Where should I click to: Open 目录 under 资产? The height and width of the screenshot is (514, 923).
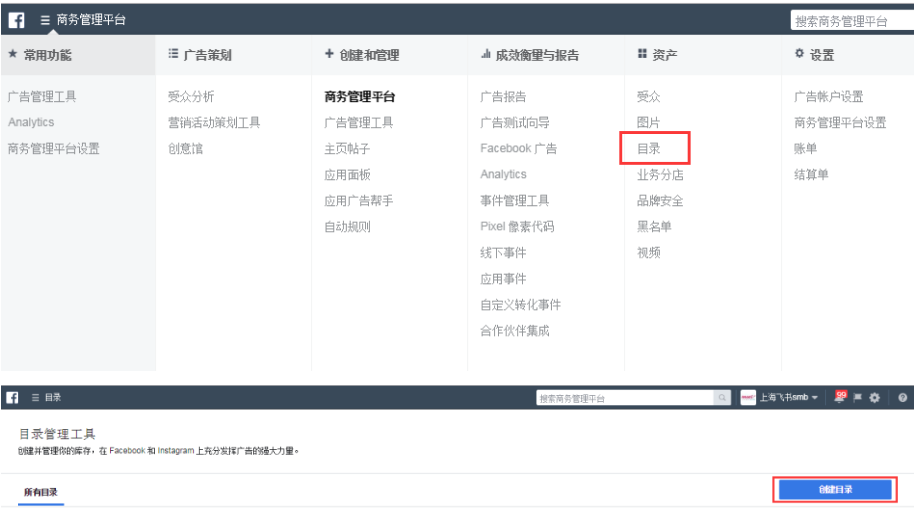point(649,148)
